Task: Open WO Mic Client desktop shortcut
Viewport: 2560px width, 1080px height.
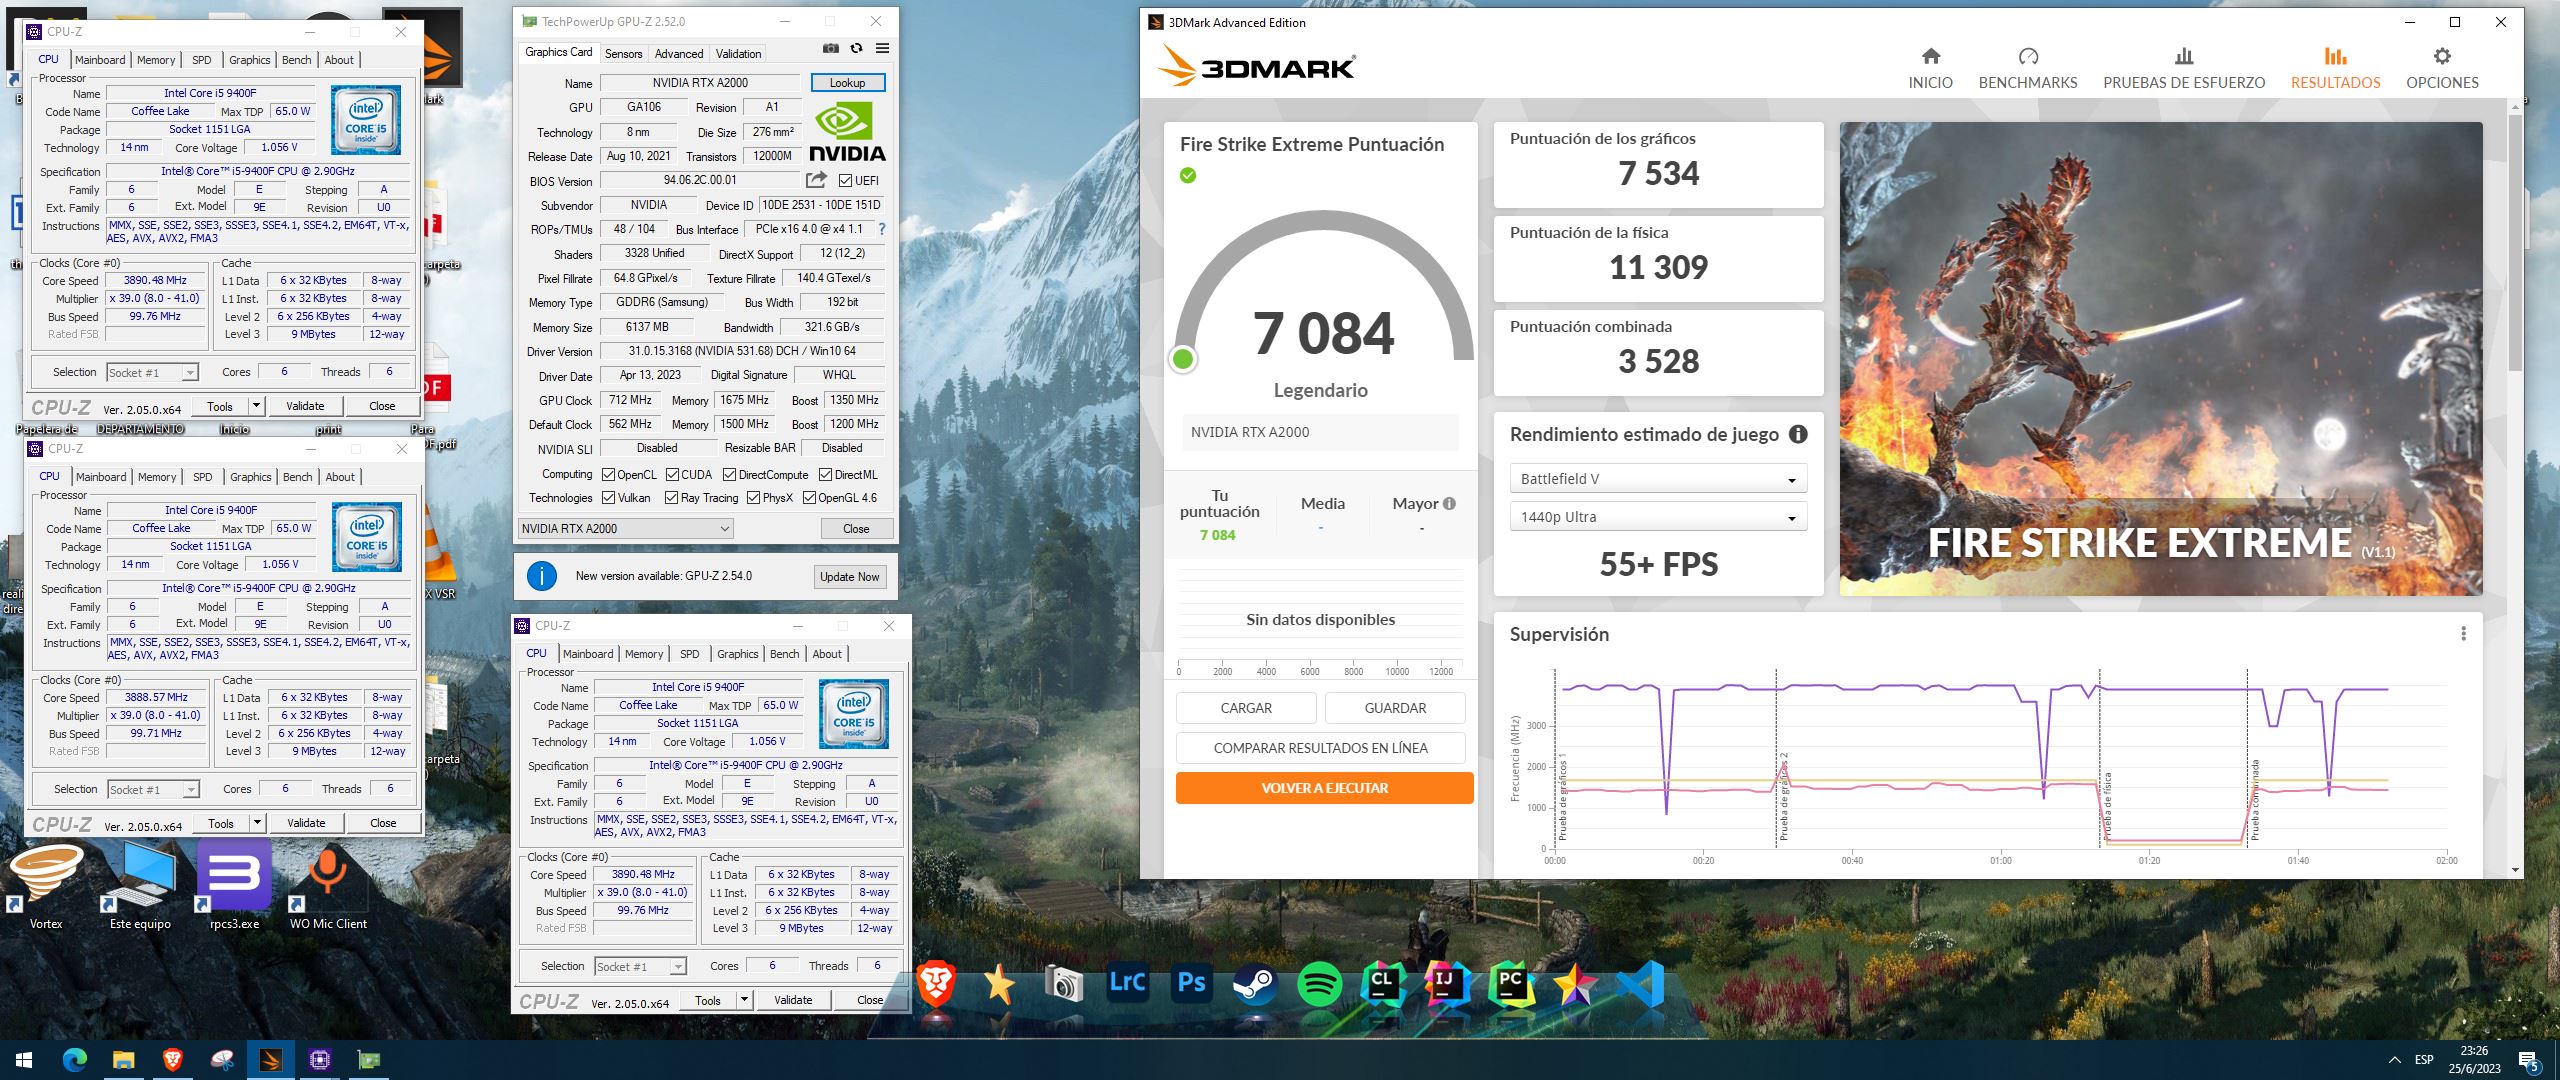Action: (328, 884)
